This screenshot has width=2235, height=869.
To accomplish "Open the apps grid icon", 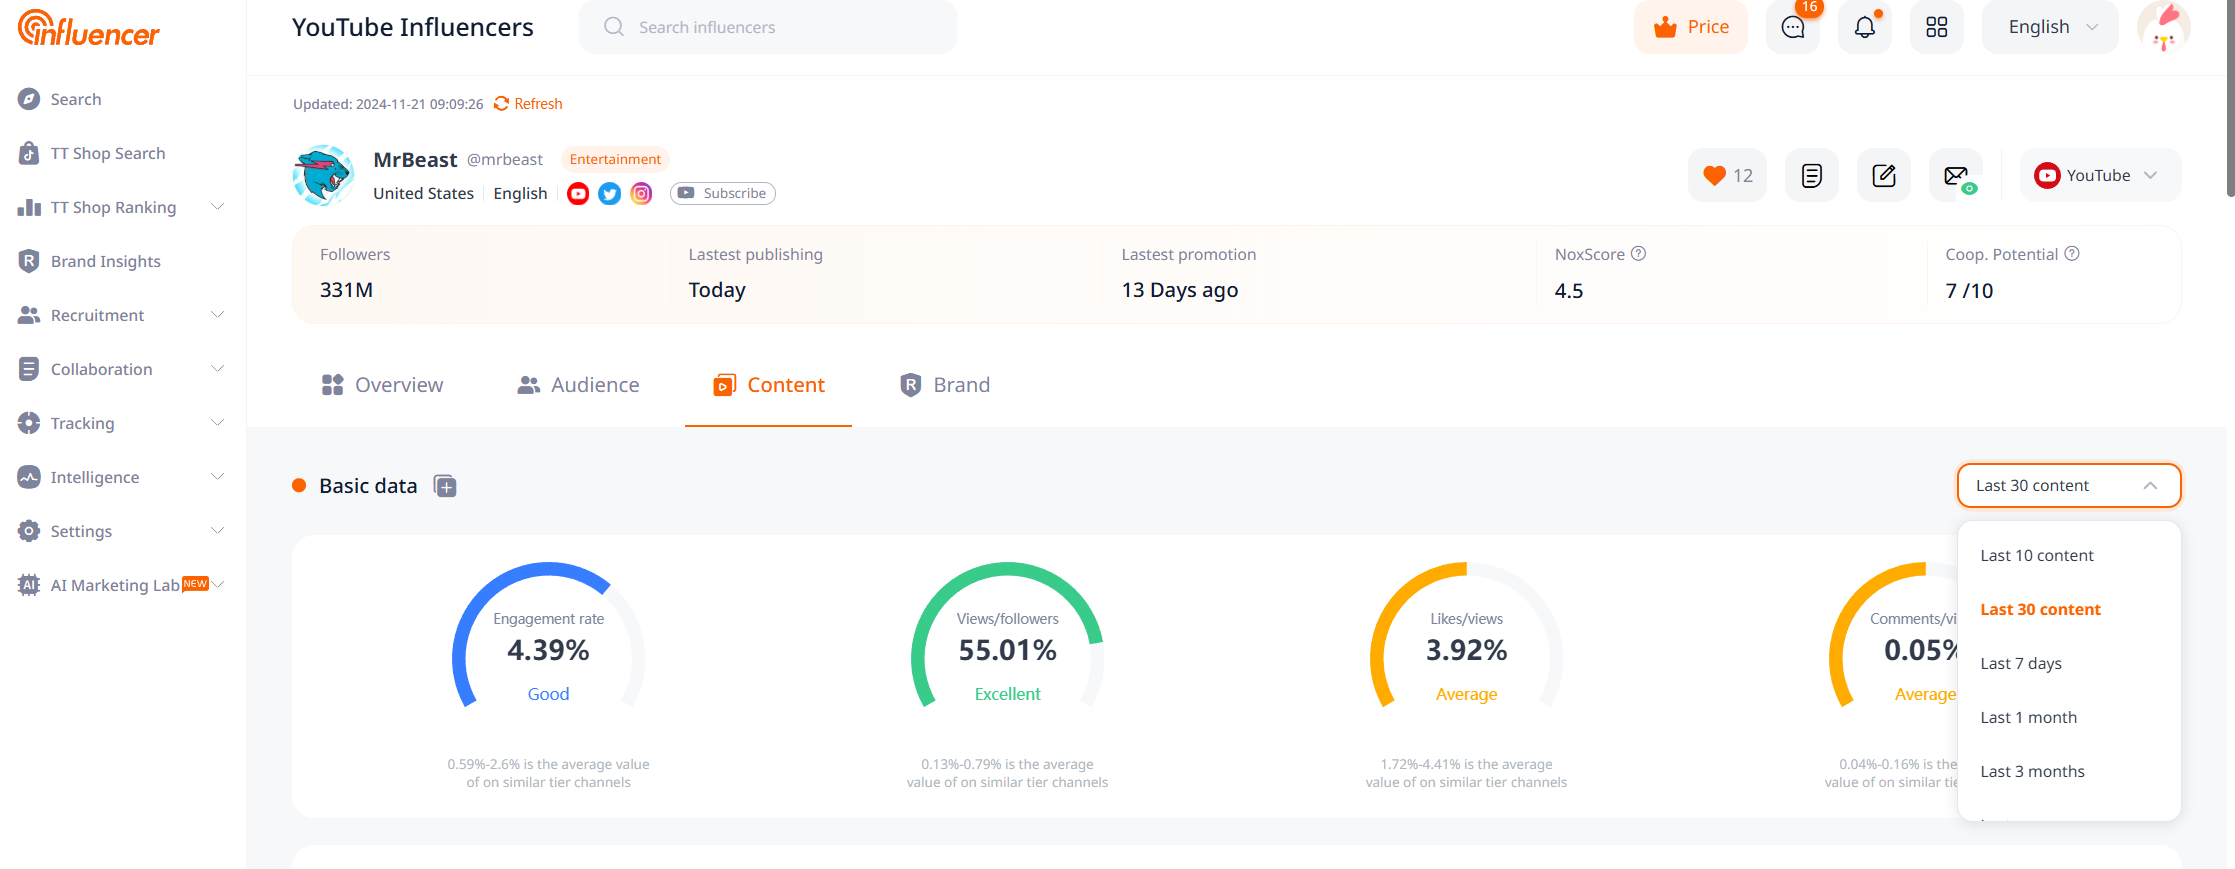I will 1936,27.
